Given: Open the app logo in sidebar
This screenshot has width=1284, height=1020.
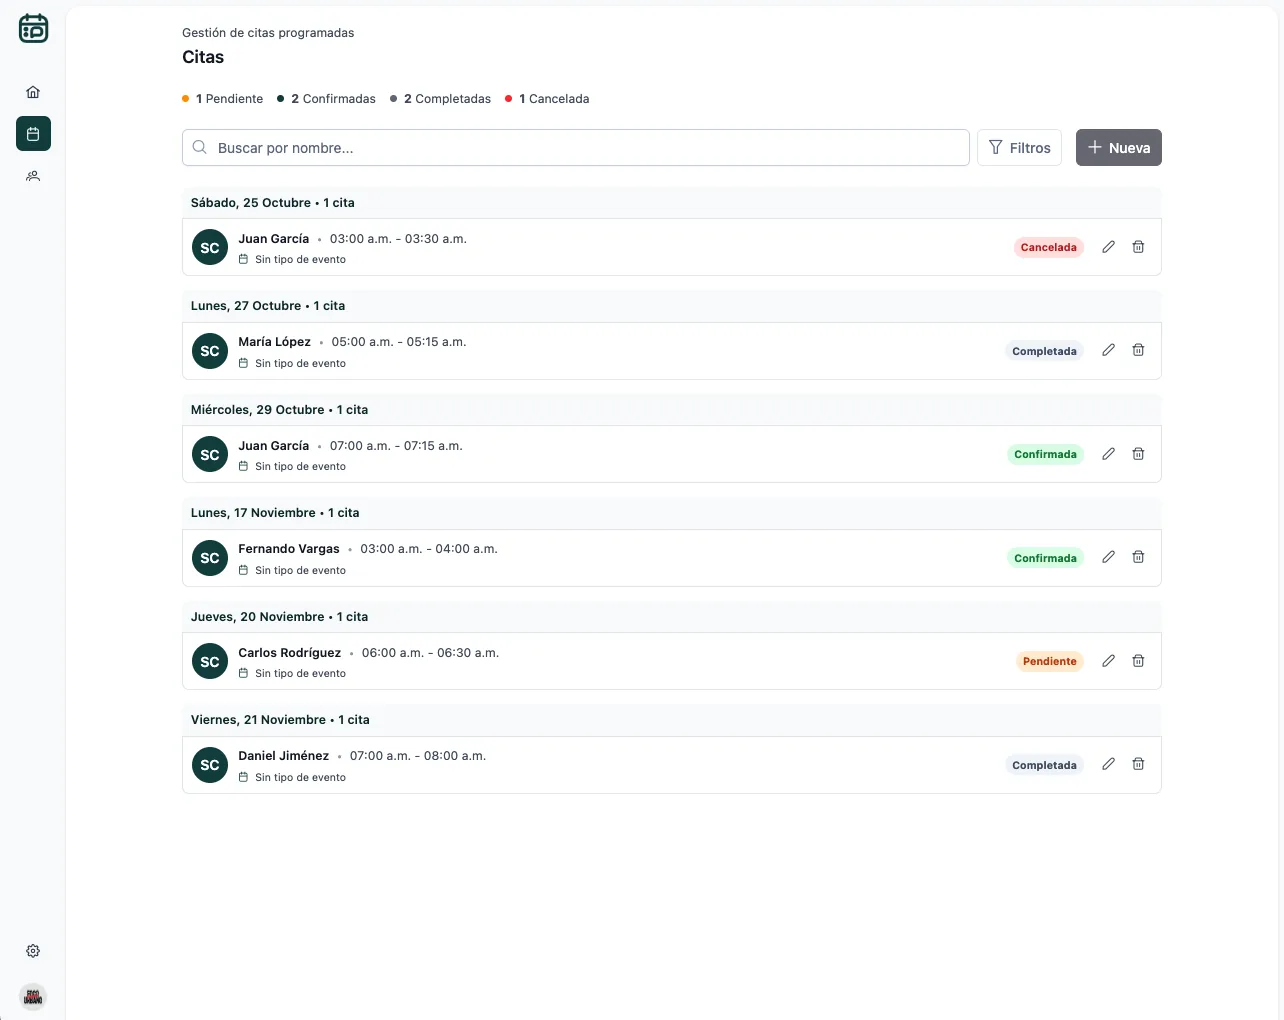Looking at the screenshot, I should click(33, 28).
